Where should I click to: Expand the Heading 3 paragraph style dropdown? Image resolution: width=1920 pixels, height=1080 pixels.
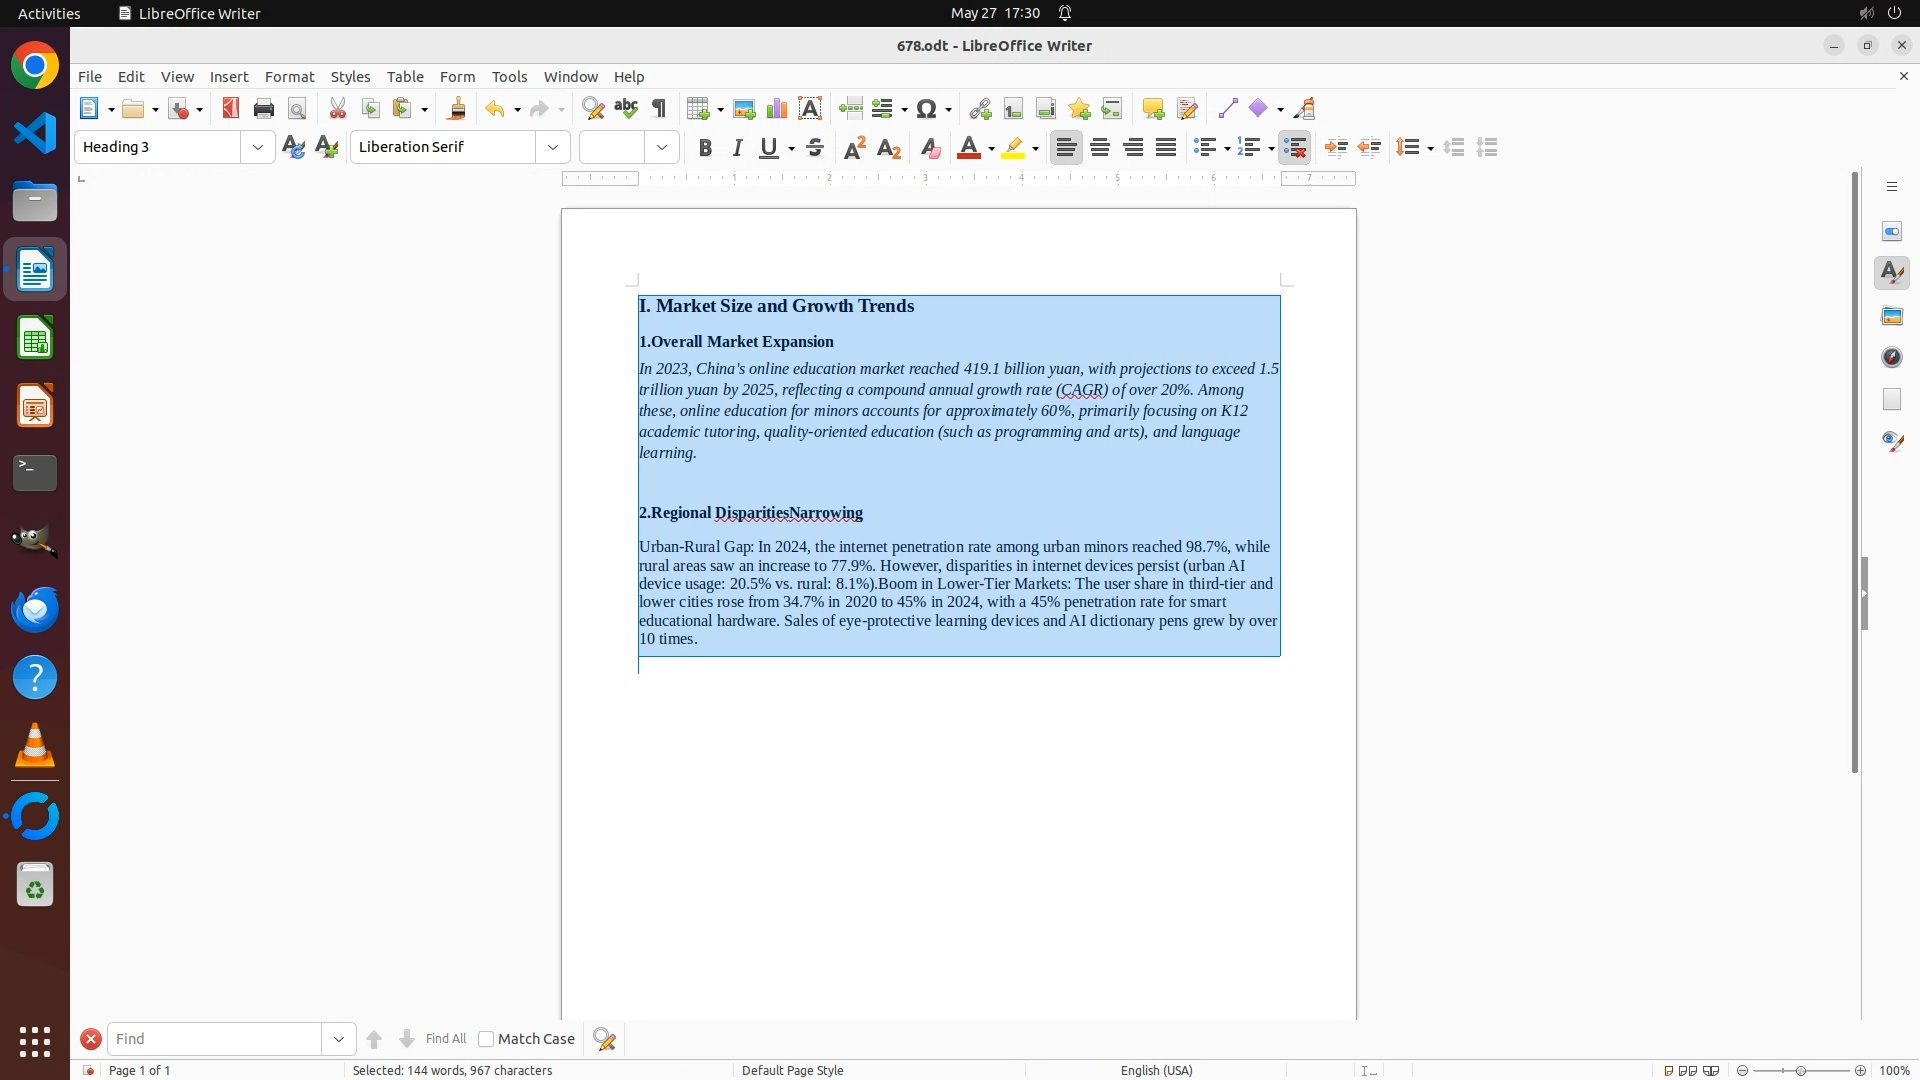[258, 148]
